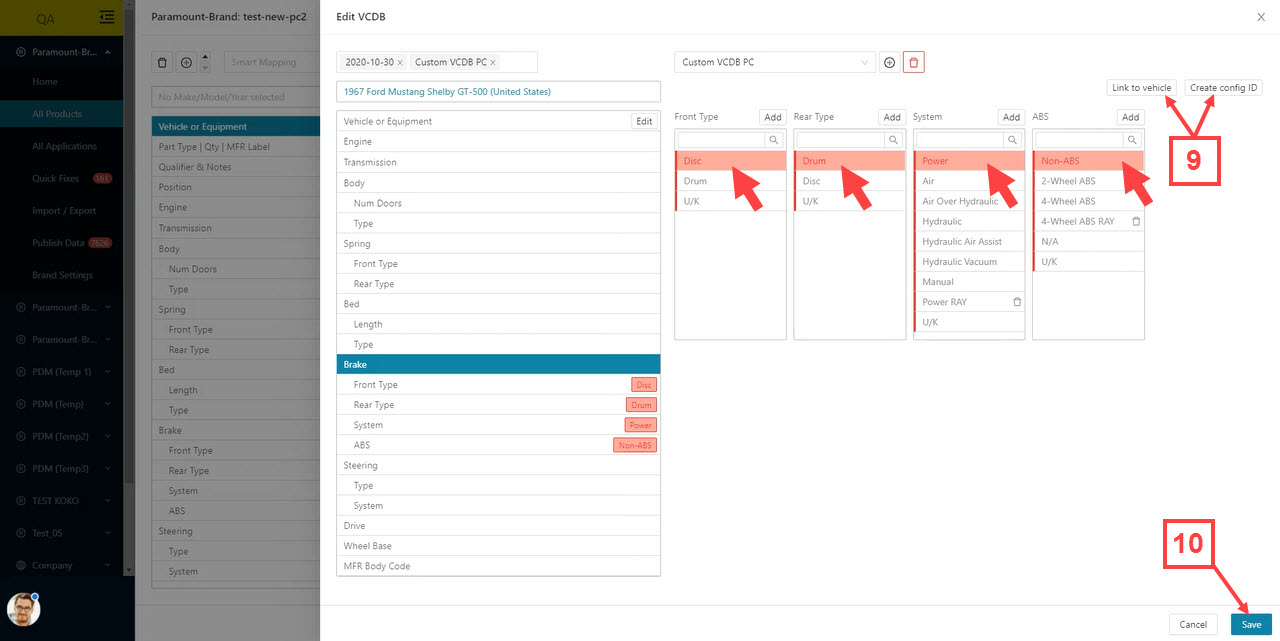This screenshot has height=641, width=1280.
Task: Go to Home in sidebar
Action: click(45, 82)
